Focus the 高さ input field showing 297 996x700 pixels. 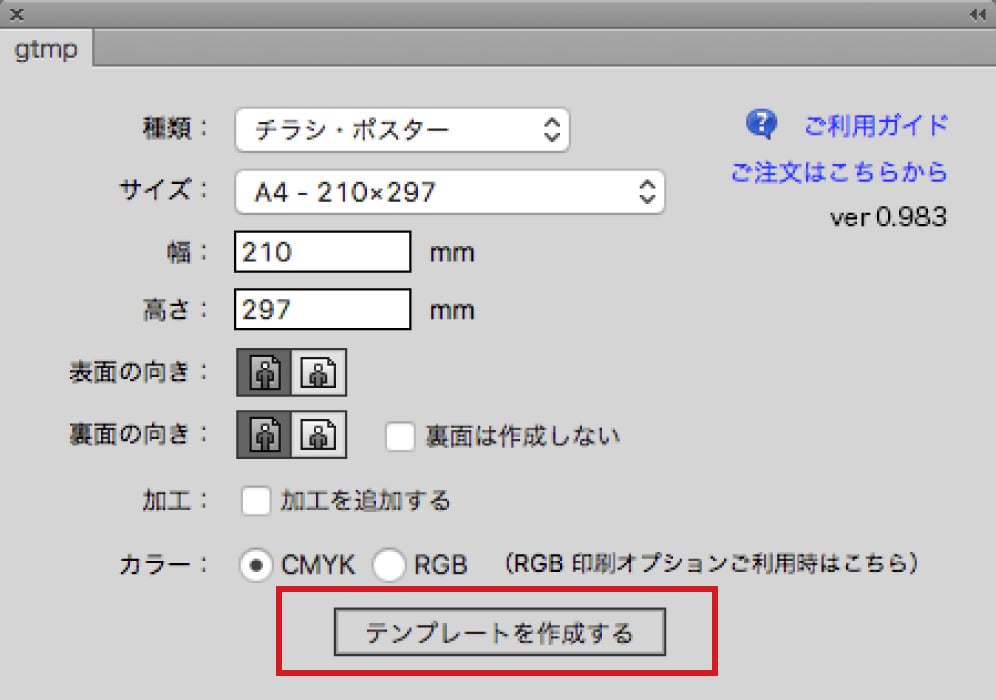coord(323,310)
